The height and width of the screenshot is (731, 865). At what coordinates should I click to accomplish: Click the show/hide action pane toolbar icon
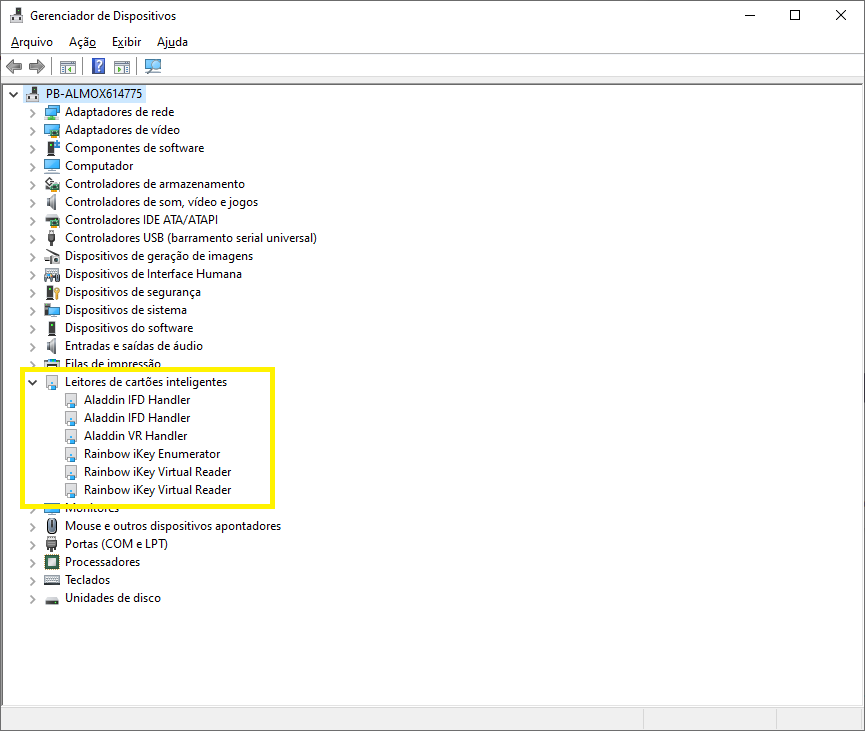coord(122,67)
